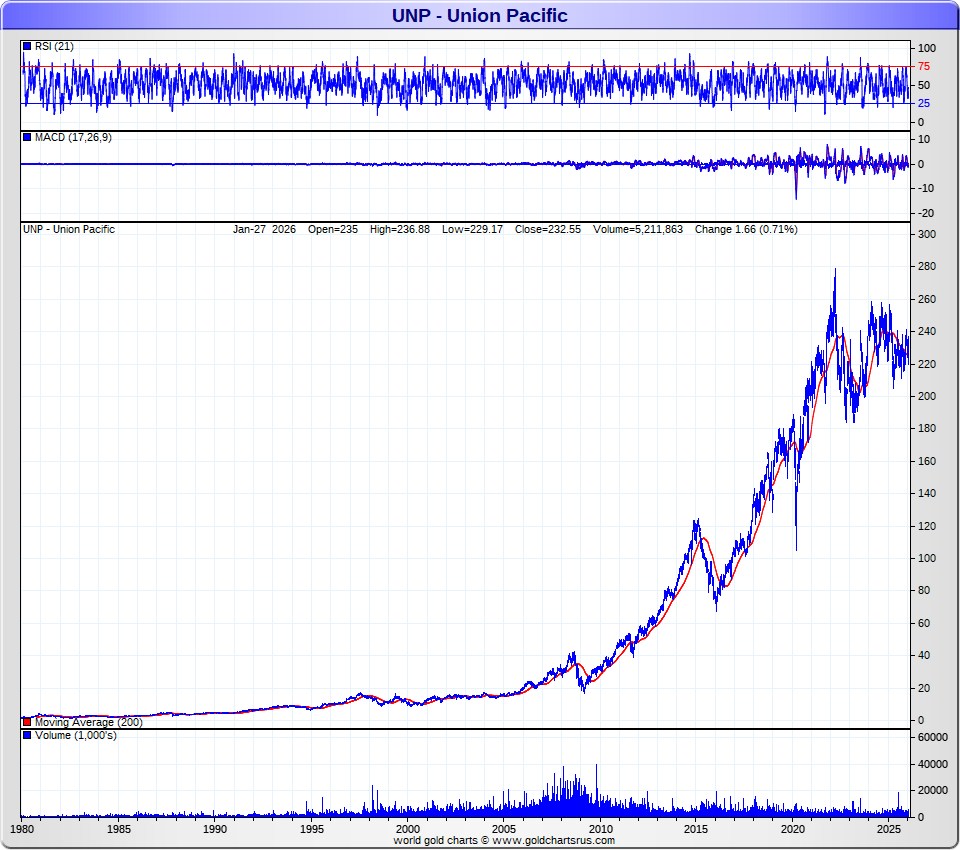Click the 180 price axis label
960x850 pixels.
[927, 429]
